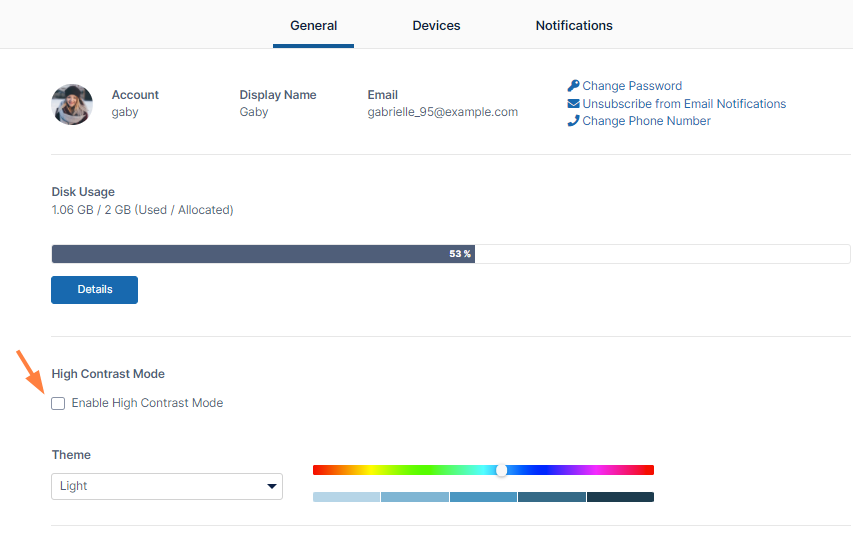Select the darkest navy theme swatch
Viewport: 853px width, 543px height.
[620, 497]
